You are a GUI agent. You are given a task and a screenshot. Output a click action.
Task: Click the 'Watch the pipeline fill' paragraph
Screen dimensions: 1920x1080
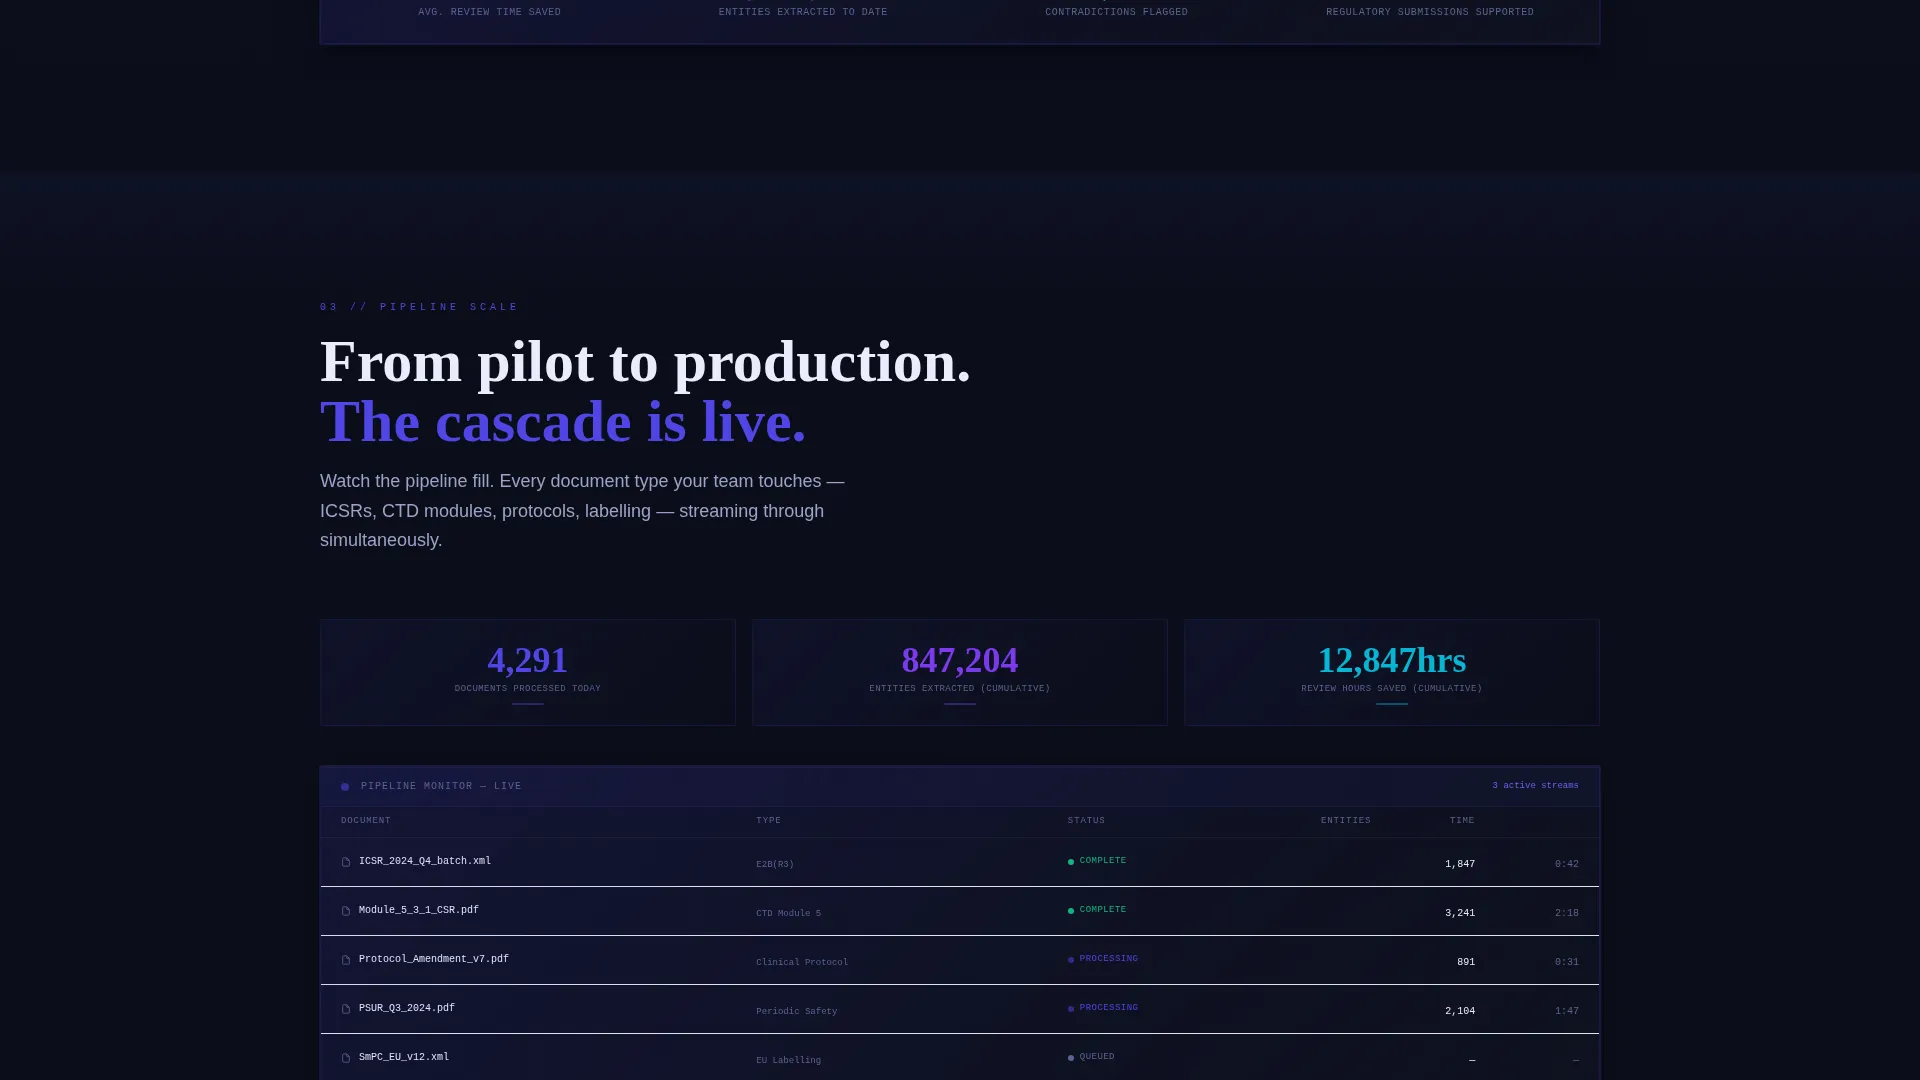click(x=582, y=511)
